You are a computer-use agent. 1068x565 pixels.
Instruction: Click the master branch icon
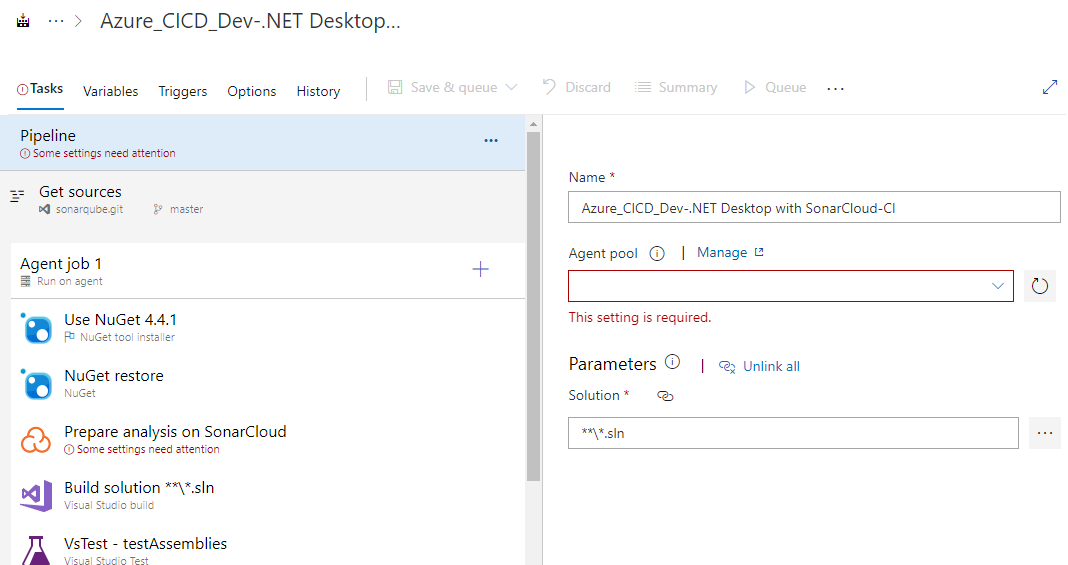coord(158,210)
